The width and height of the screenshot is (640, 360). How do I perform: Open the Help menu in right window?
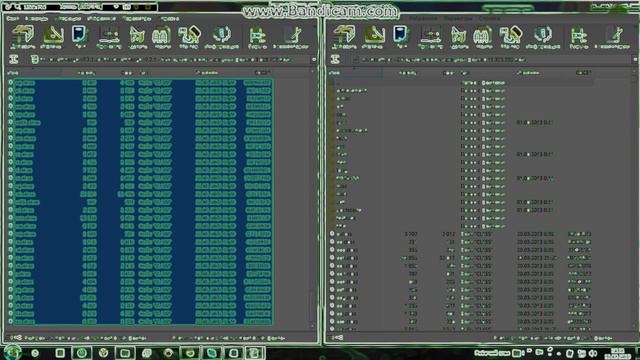[490, 19]
